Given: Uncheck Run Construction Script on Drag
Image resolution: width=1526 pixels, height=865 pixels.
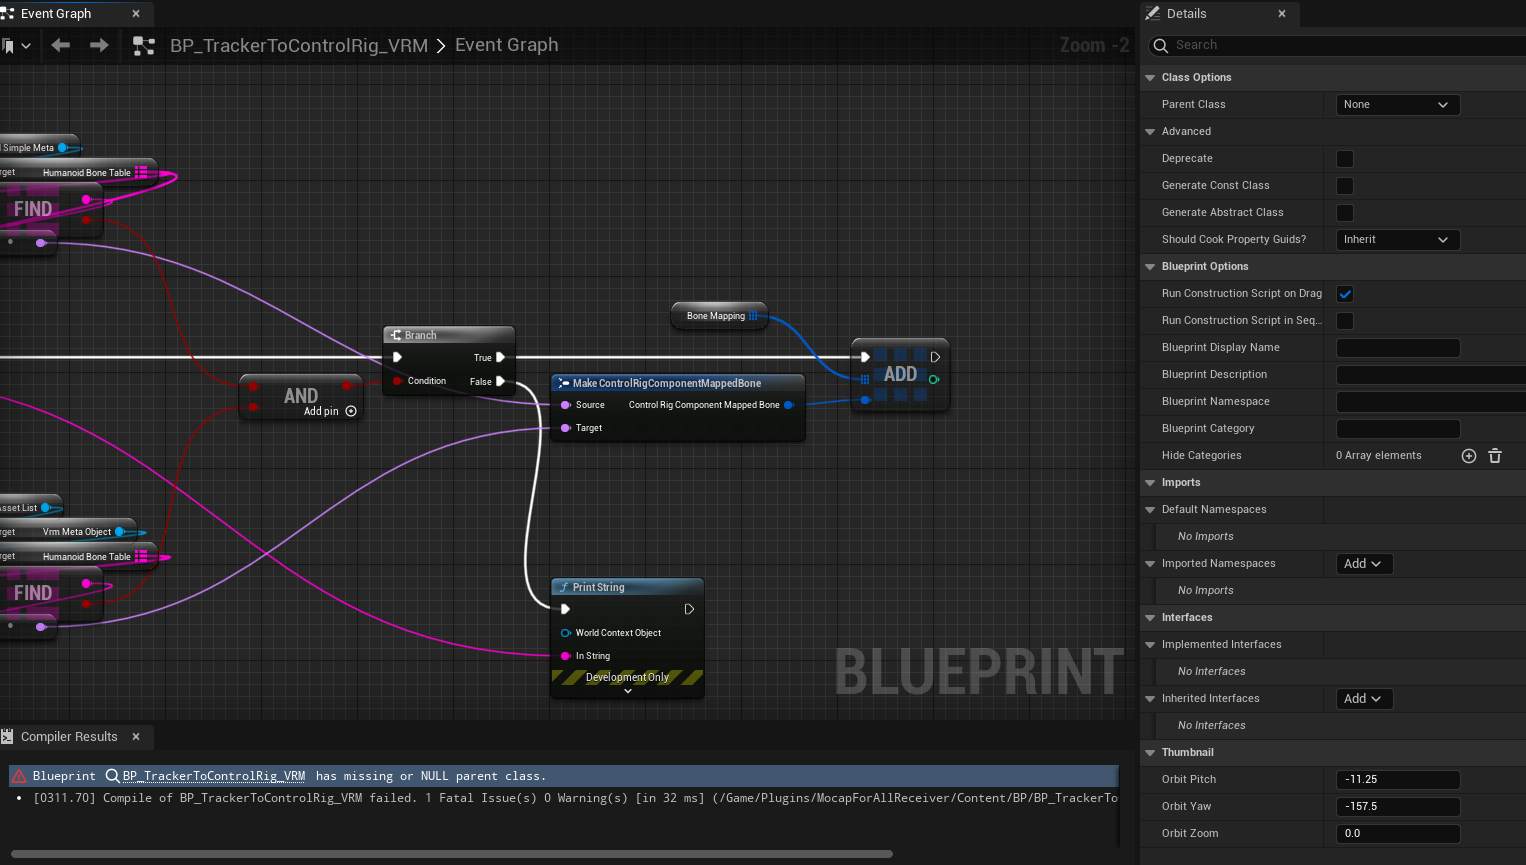Looking at the screenshot, I should click(x=1345, y=293).
